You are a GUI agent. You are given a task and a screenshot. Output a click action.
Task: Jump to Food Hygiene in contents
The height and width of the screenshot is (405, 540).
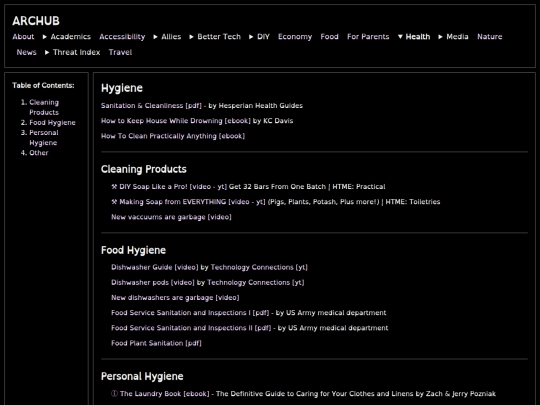[x=52, y=123]
